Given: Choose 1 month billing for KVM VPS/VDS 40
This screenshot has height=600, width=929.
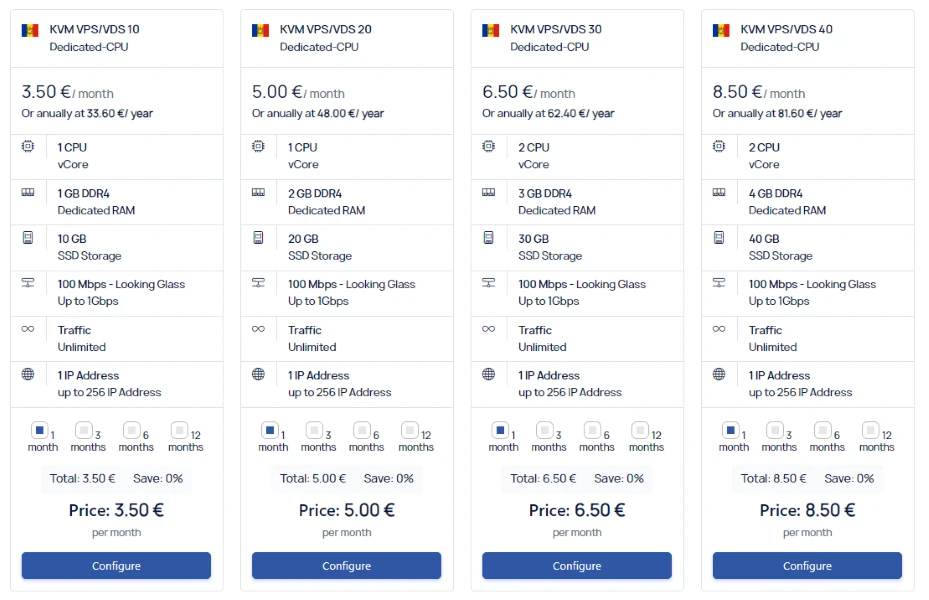Looking at the screenshot, I should [730, 431].
